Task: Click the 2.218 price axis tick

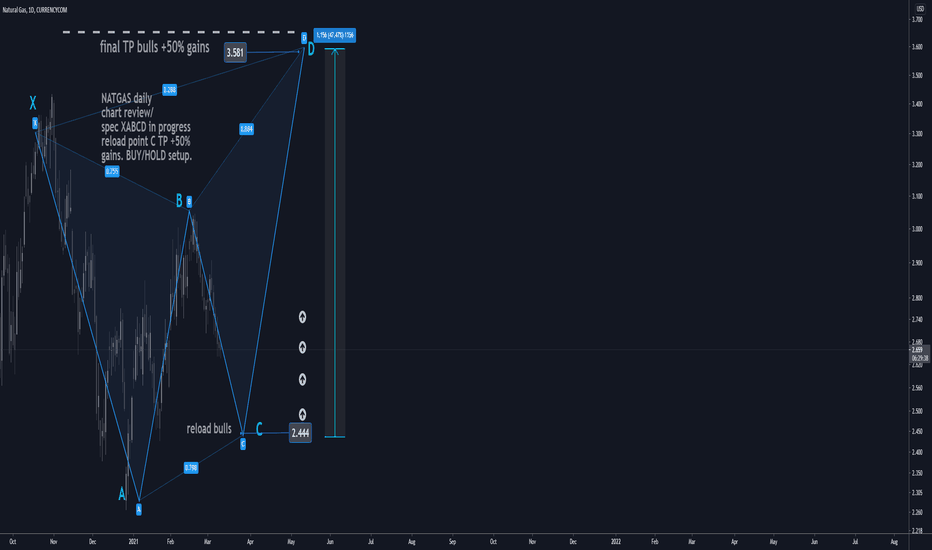Action: coord(918,531)
